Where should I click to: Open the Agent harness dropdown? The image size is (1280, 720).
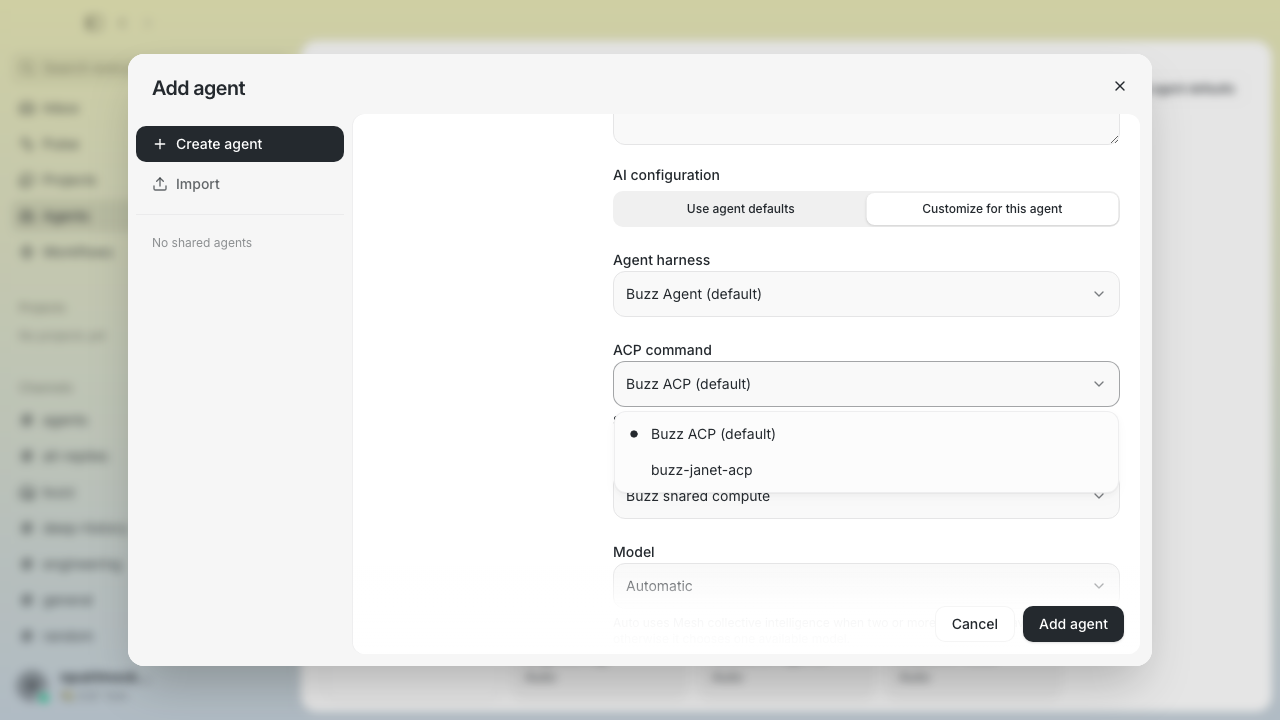(866, 294)
